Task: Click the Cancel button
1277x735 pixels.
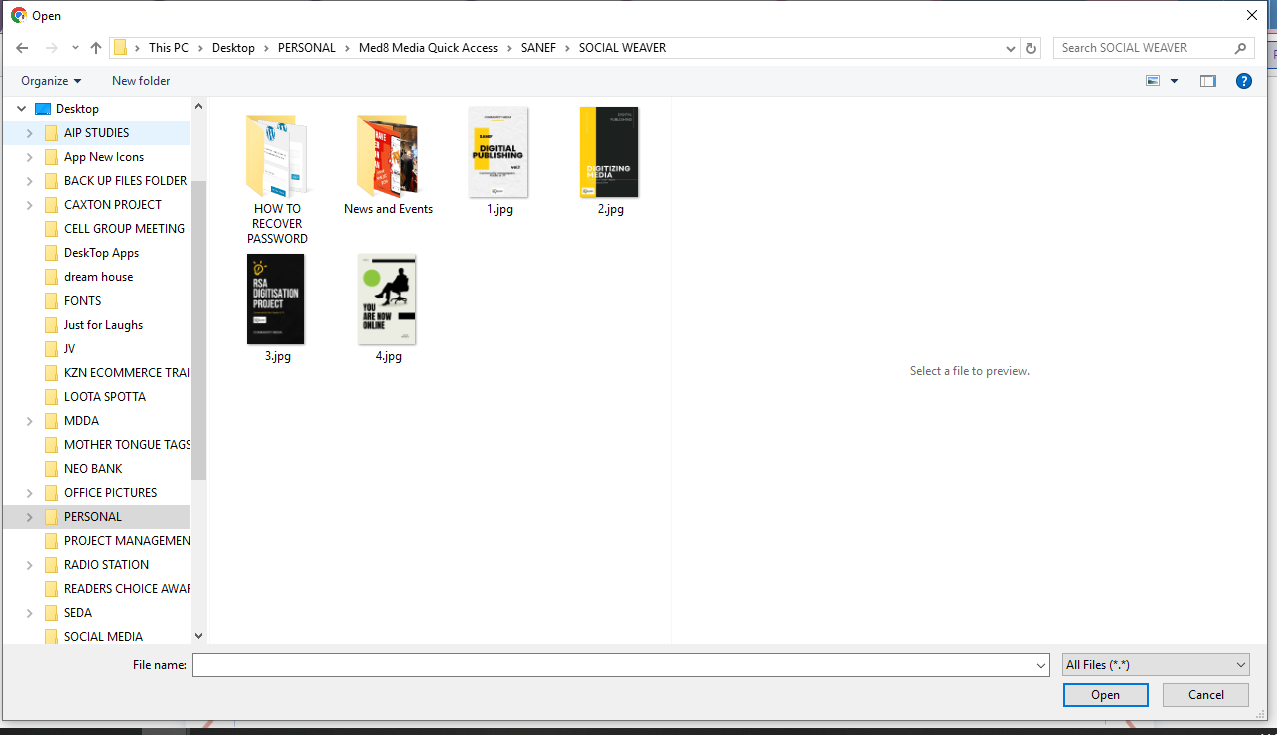Action: (1206, 695)
